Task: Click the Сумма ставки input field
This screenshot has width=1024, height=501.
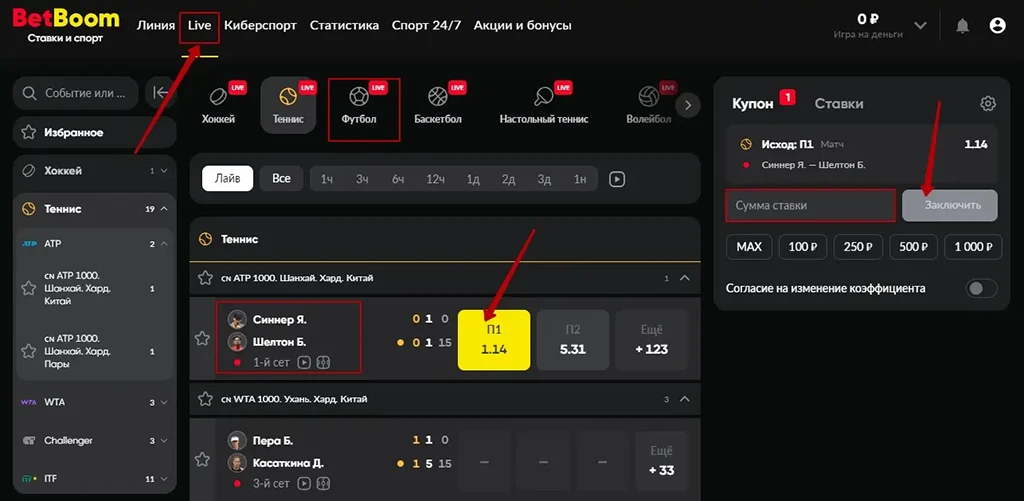Action: 809,205
